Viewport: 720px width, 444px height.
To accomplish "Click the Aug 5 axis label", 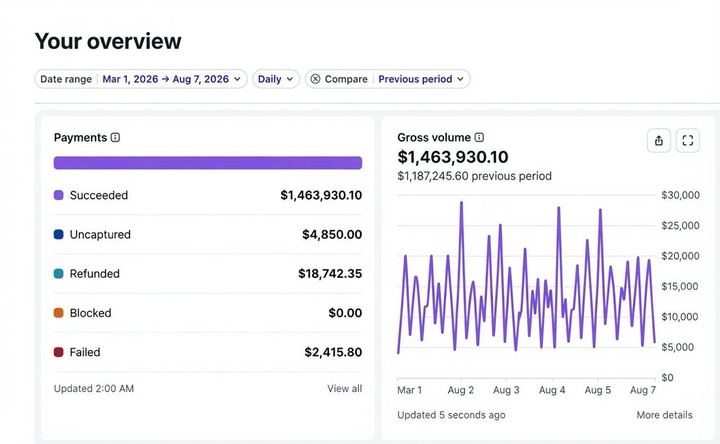I will (x=597, y=390).
